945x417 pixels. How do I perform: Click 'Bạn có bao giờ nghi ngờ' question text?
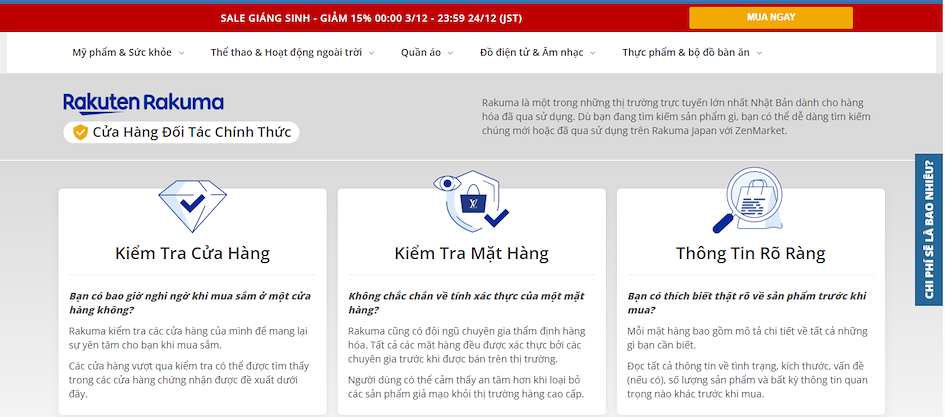tap(190, 303)
